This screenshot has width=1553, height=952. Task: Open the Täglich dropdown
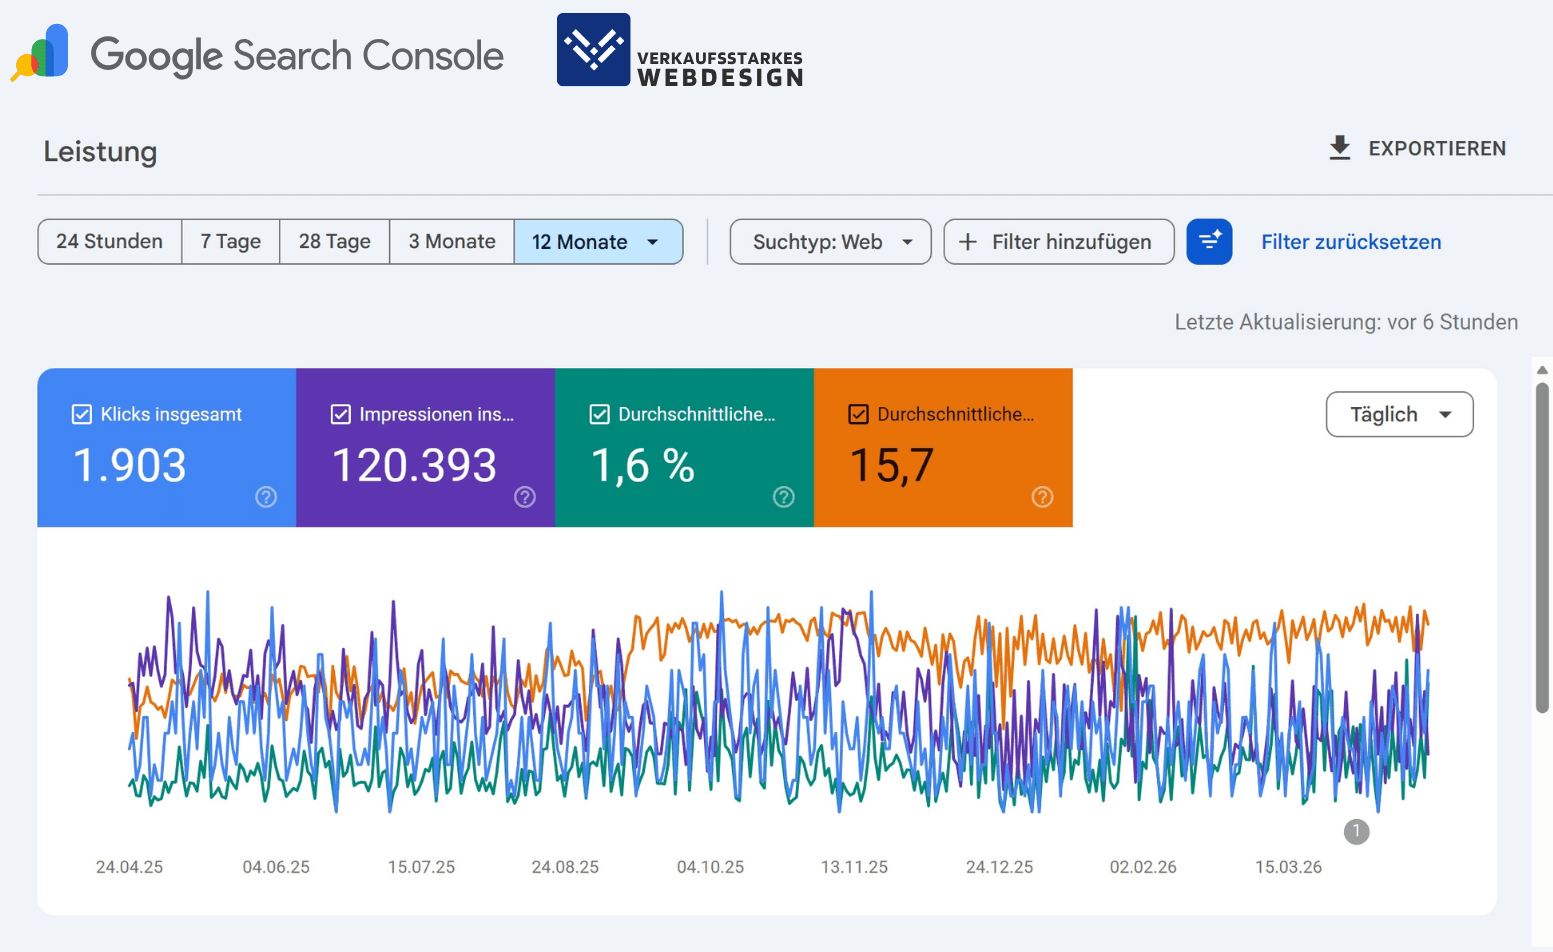[x=1399, y=414]
